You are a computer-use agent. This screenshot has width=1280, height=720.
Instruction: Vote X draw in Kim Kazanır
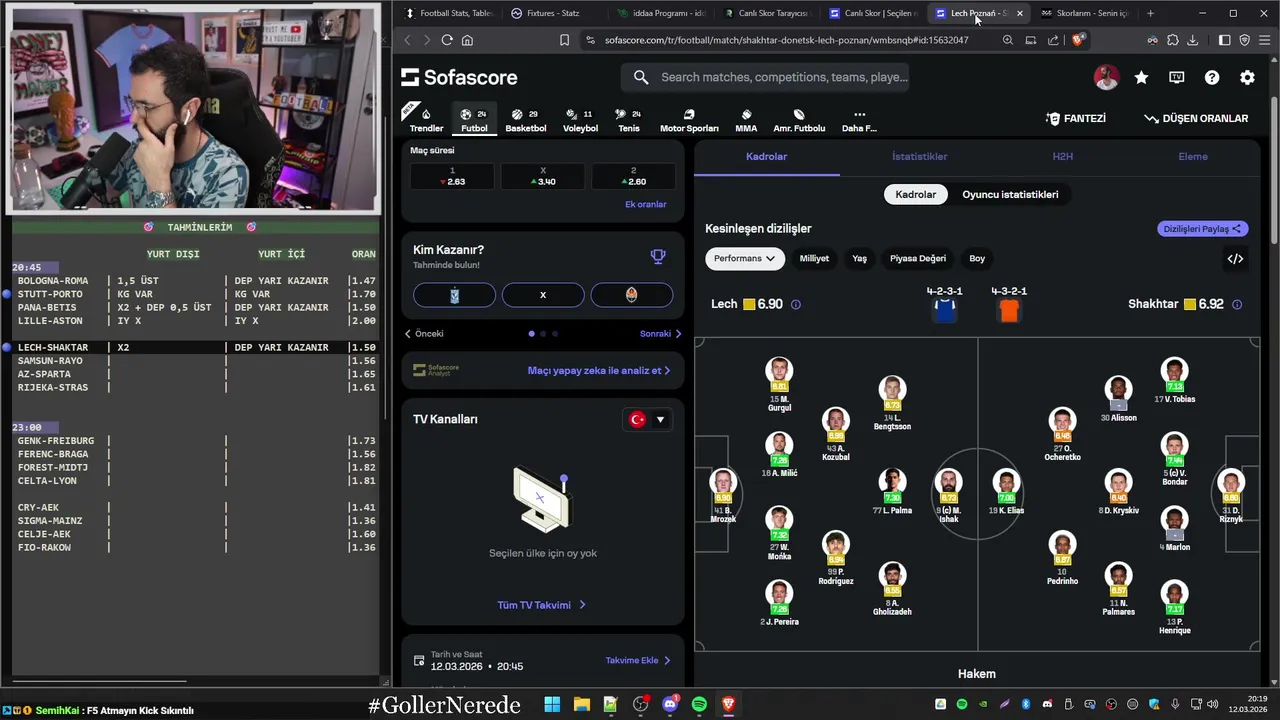pyautogui.click(x=543, y=295)
